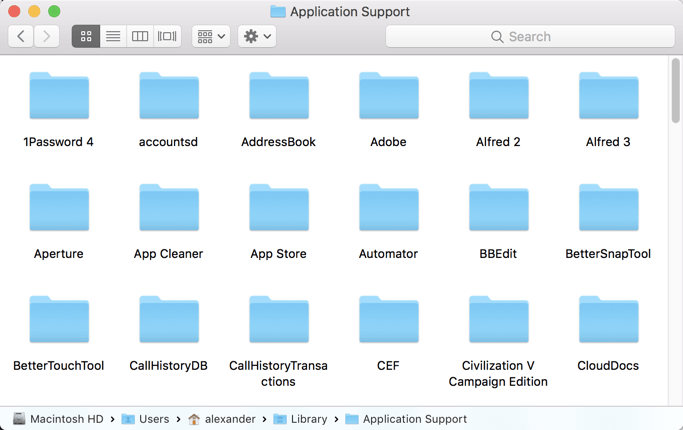Select the Aperture folder icon

tap(59, 207)
